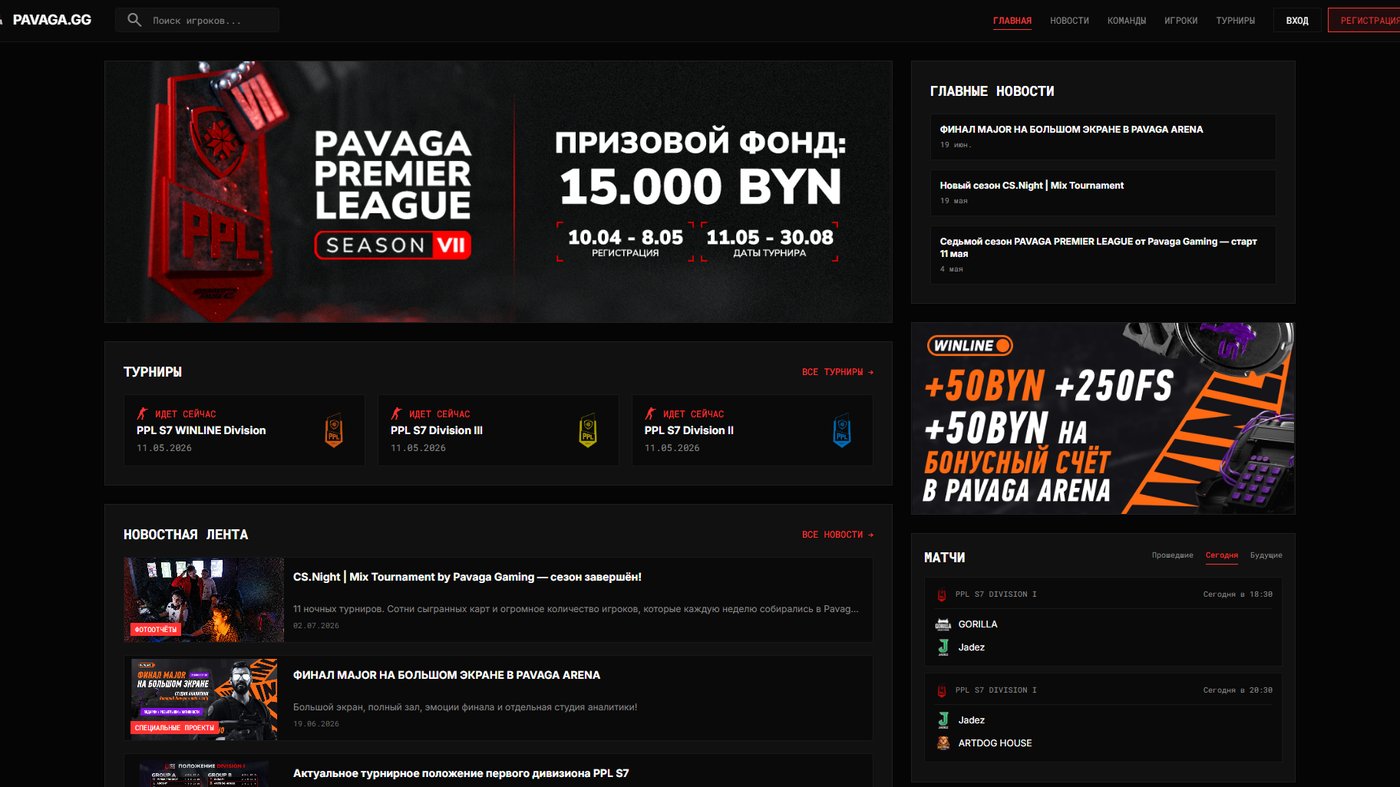Open PPL S7 Division II tournament title

[689, 430]
